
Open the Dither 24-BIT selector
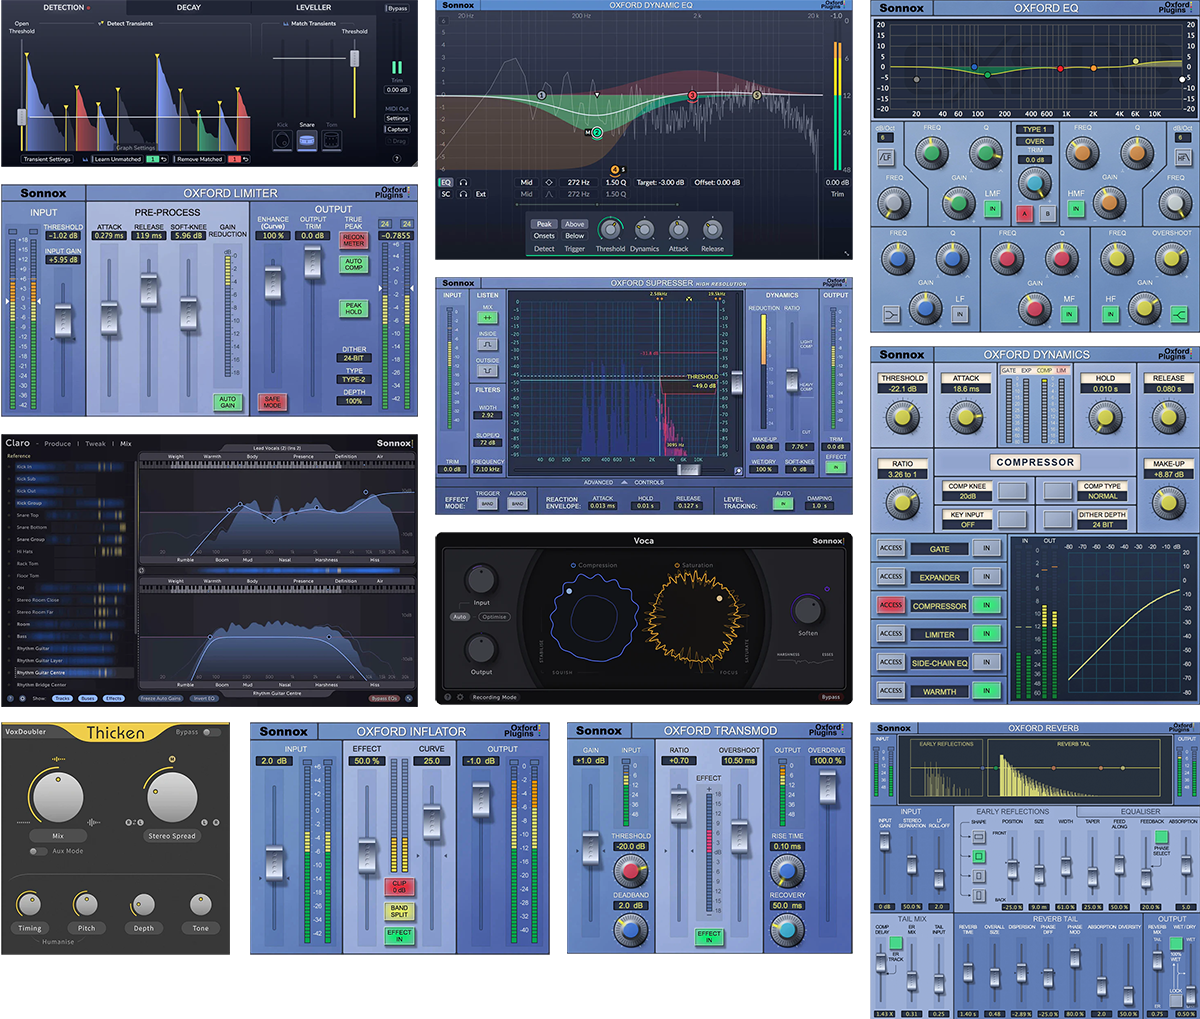tap(353, 358)
